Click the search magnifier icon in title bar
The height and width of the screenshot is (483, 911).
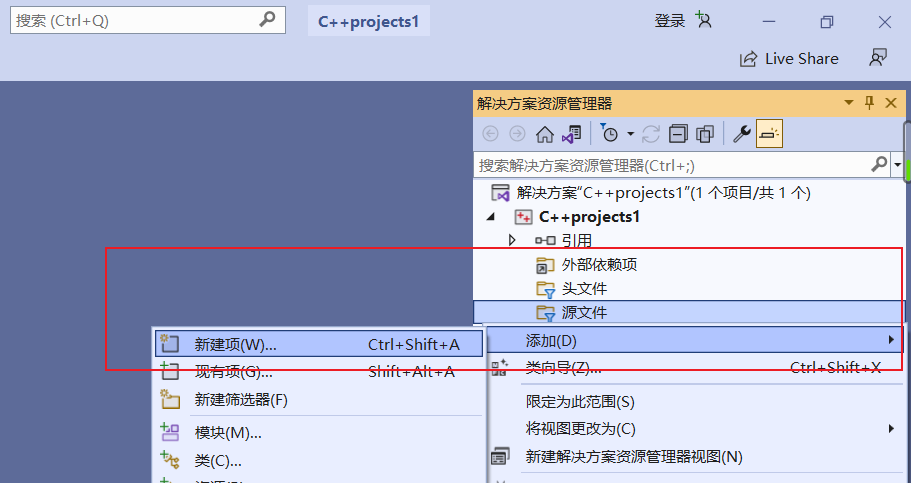click(267, 19)
